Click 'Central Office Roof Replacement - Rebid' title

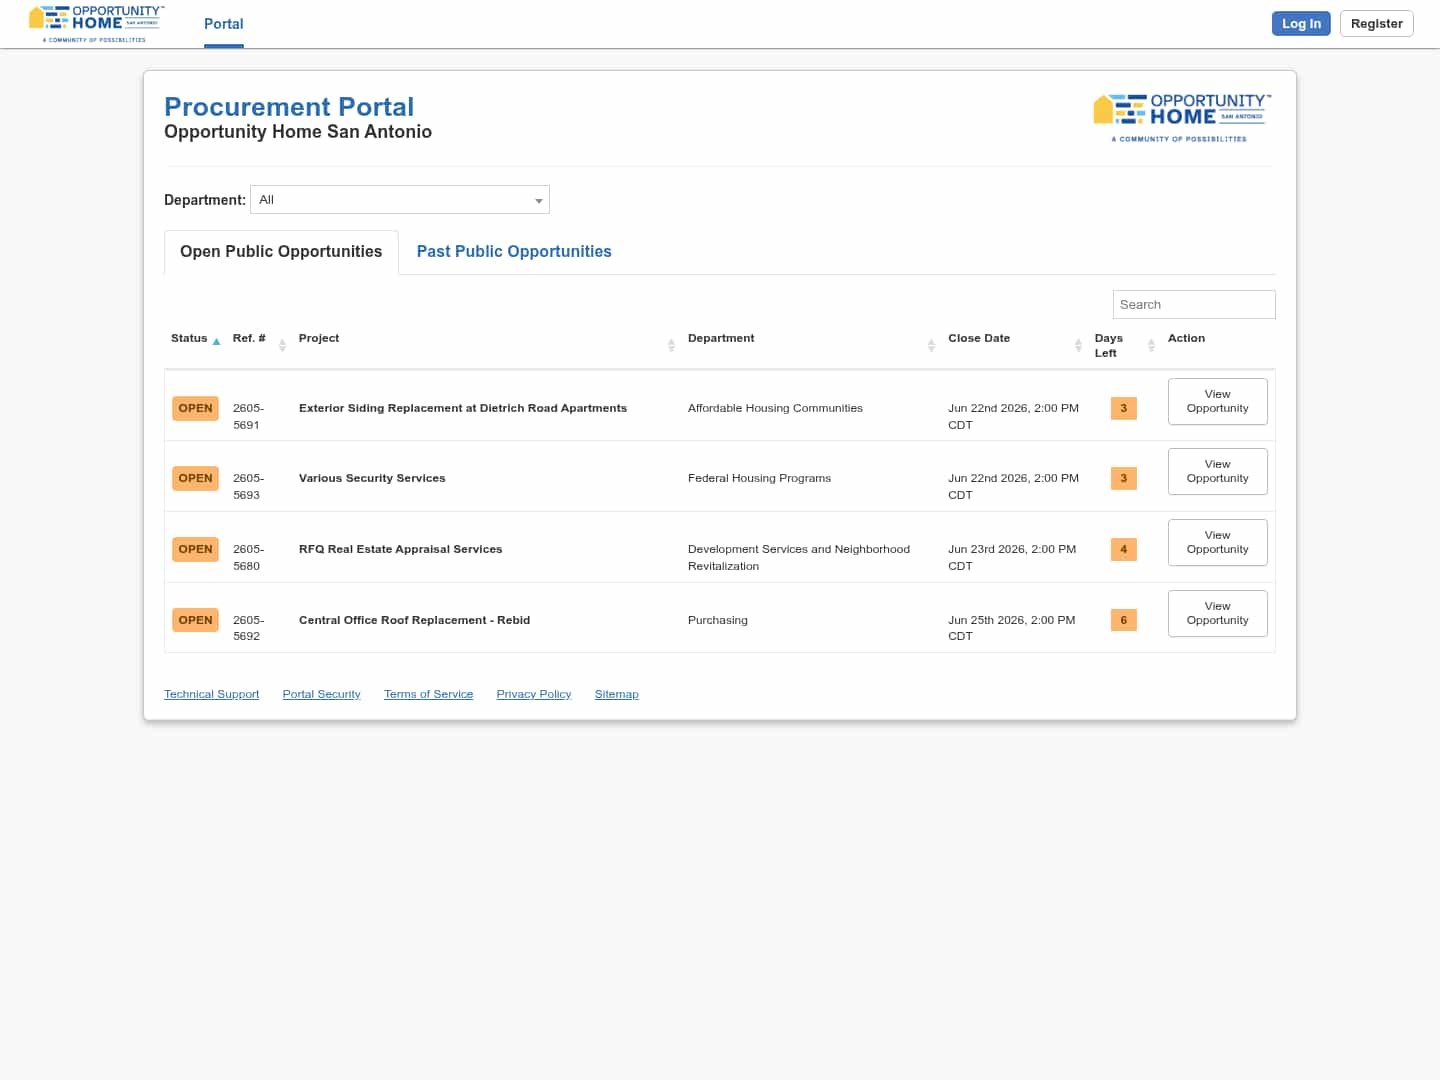tap(414, 620)
